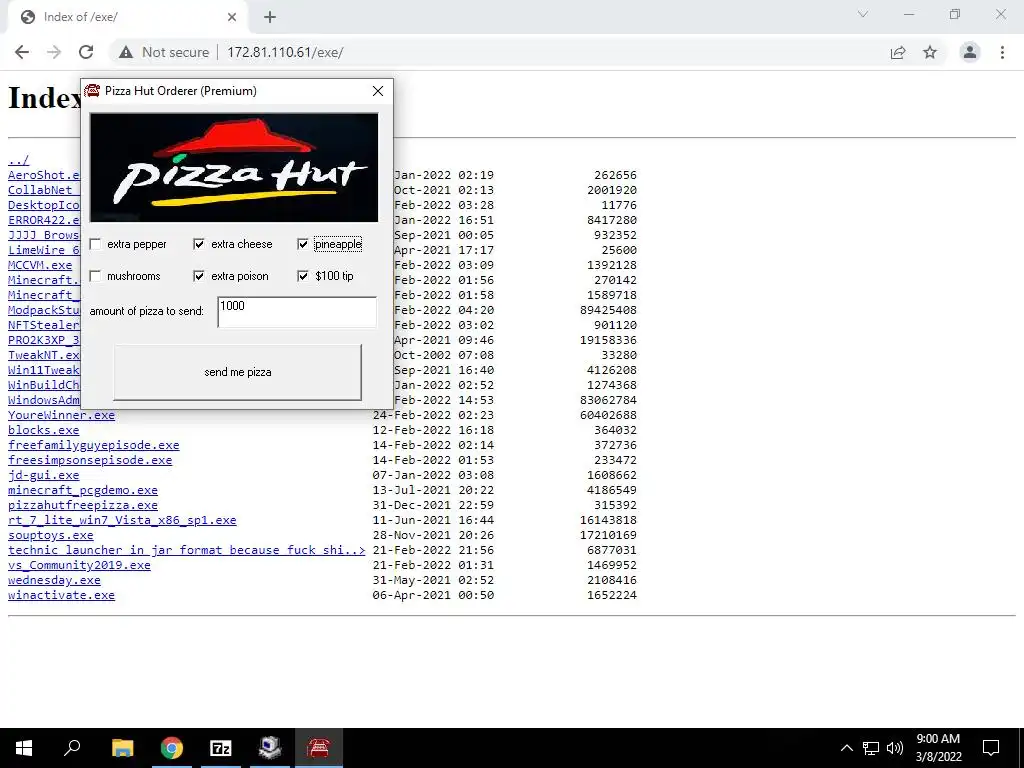Click the souptoys.exe link
Screen dimensions: 1024x768
[51, 536]
